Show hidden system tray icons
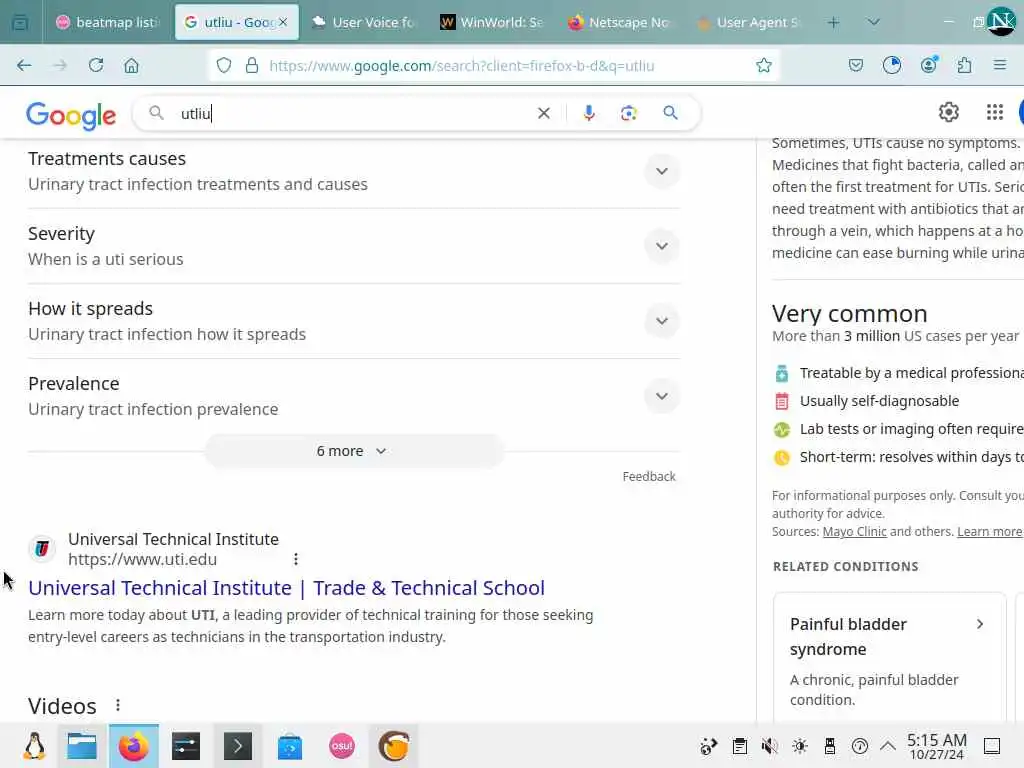The height and width of the screenshot is (768, 1024). click(x=887, y=746)
